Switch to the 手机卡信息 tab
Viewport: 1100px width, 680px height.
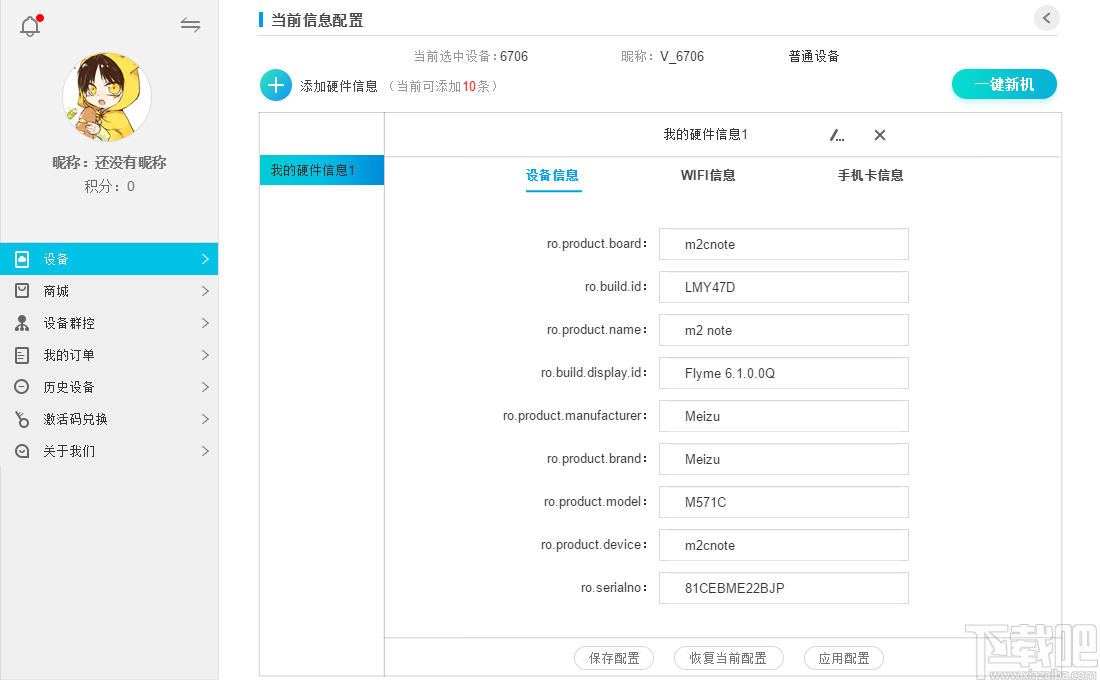point(870,175)
